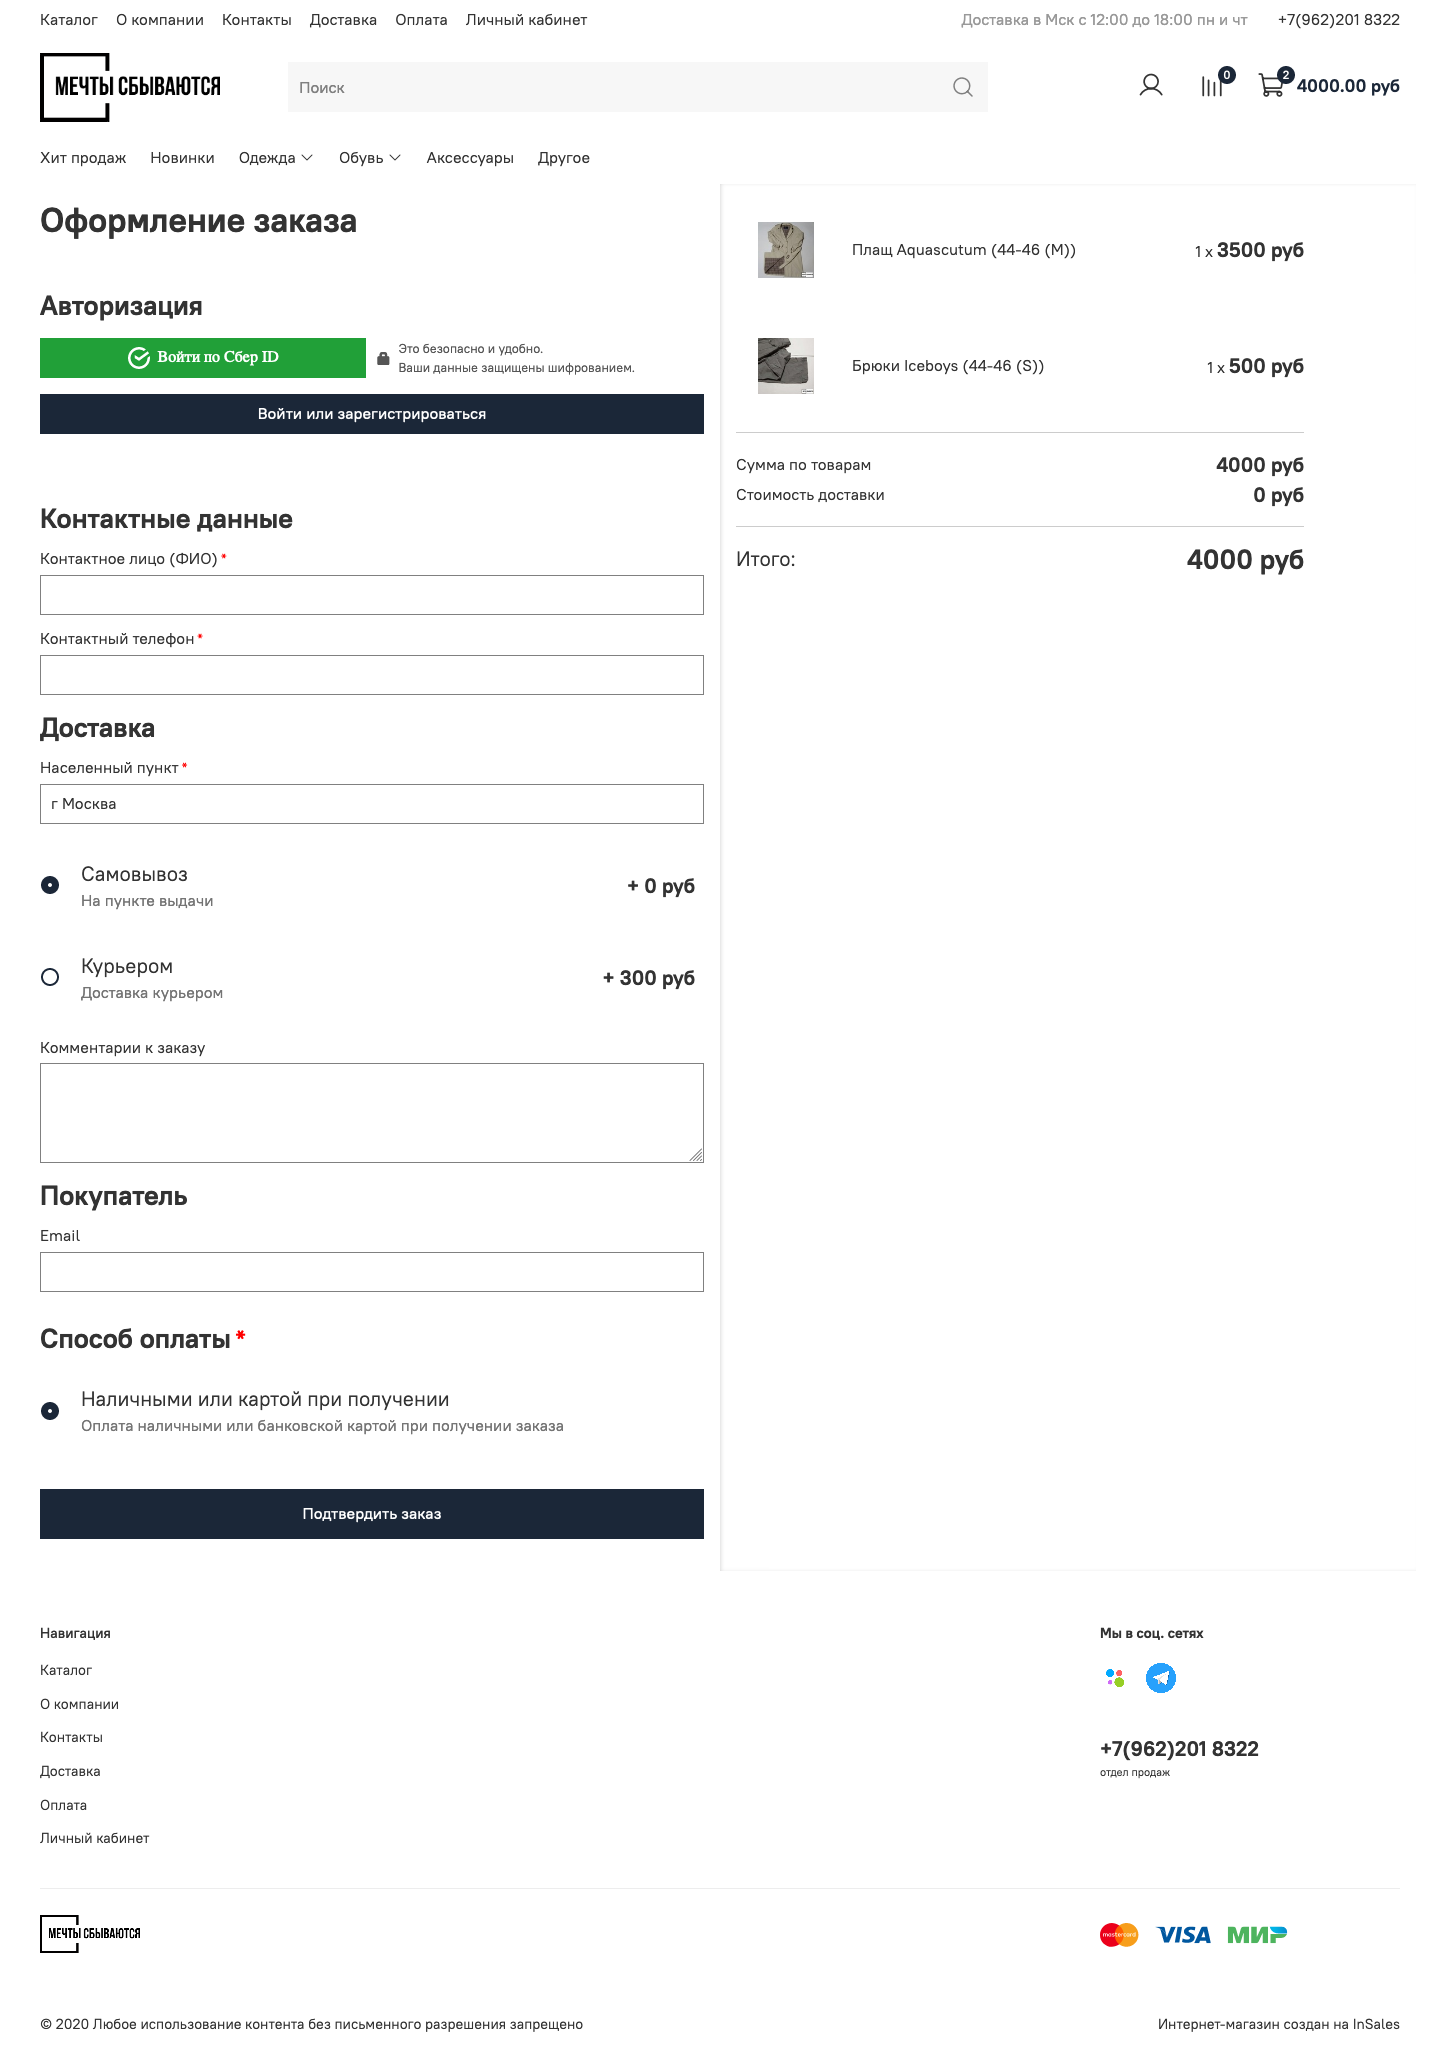Expand the Одежда category dropdown
This screenshot has height=2063, width=1440.
click(x=276, y=158)
